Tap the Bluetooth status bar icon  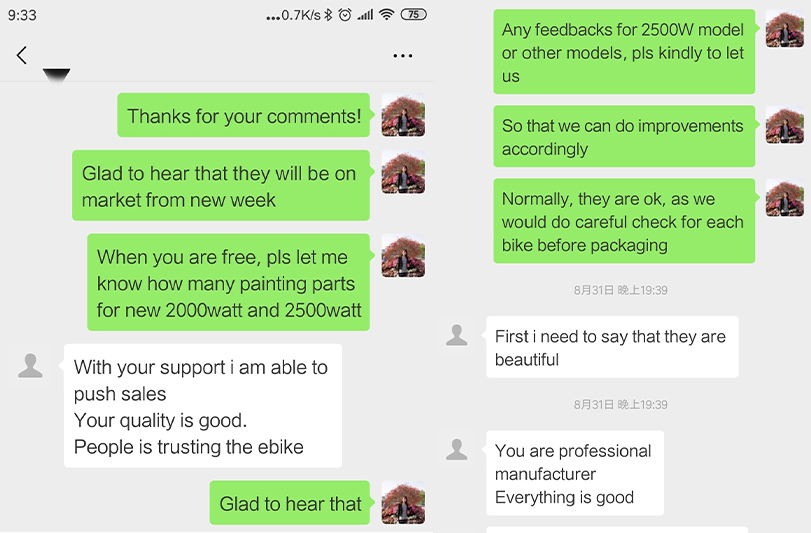pos(328,14)
